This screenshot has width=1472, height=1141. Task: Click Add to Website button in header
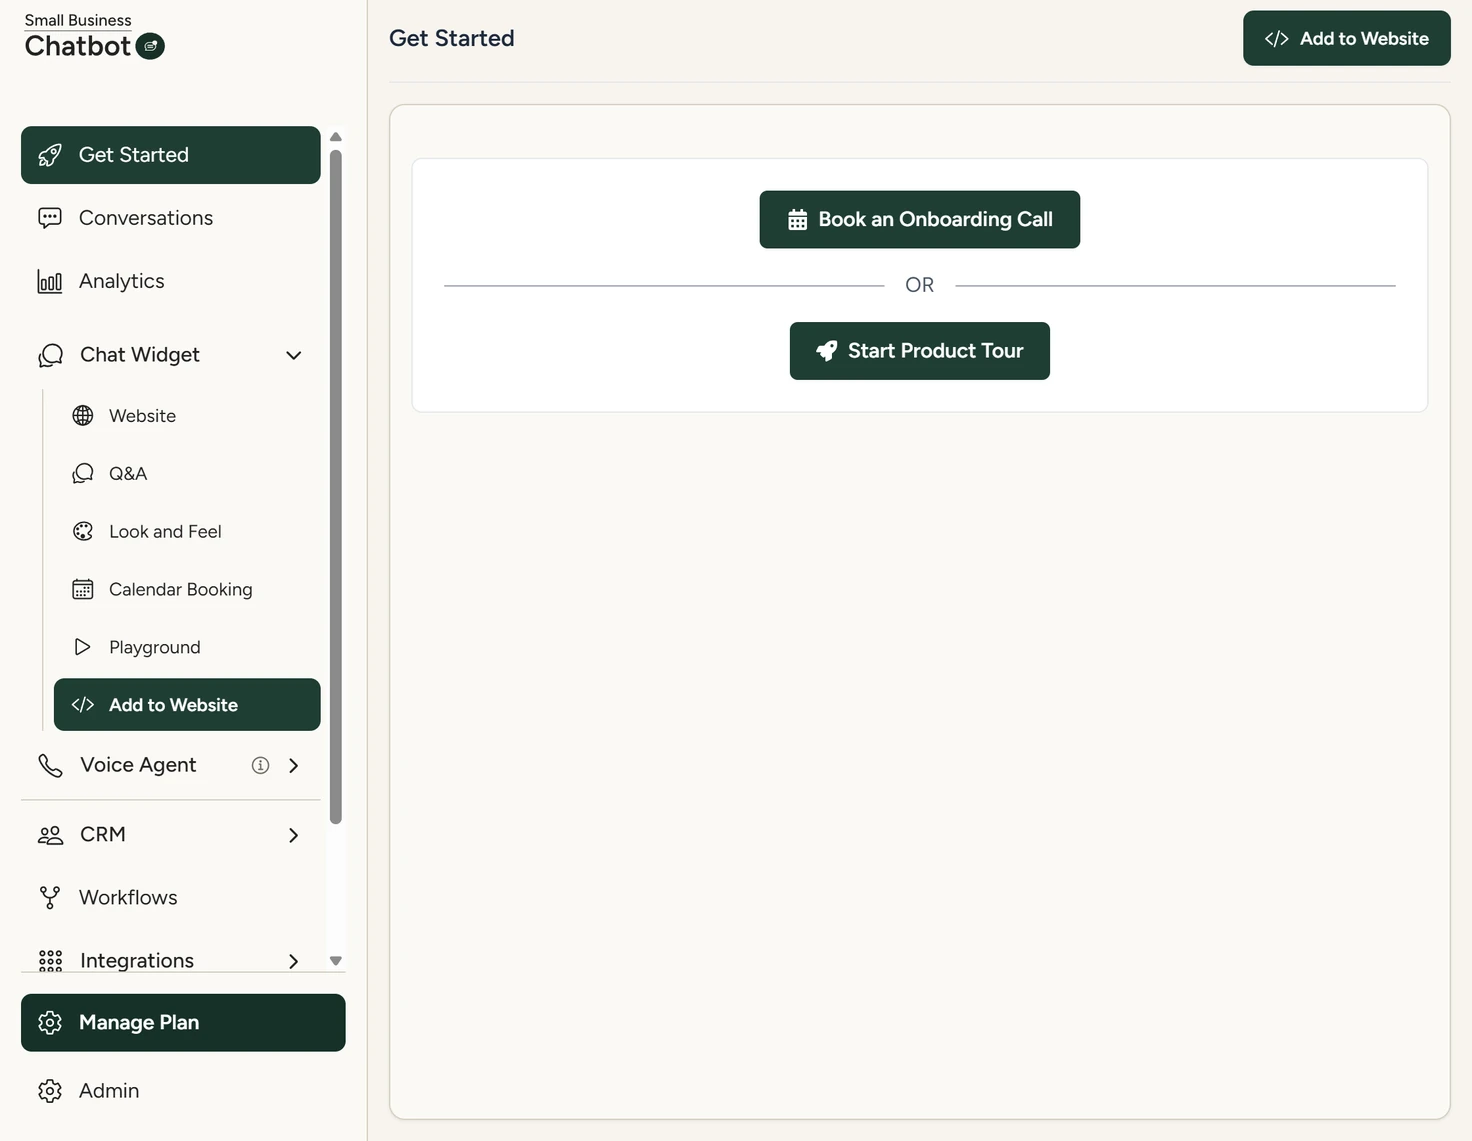(1347, 38)
